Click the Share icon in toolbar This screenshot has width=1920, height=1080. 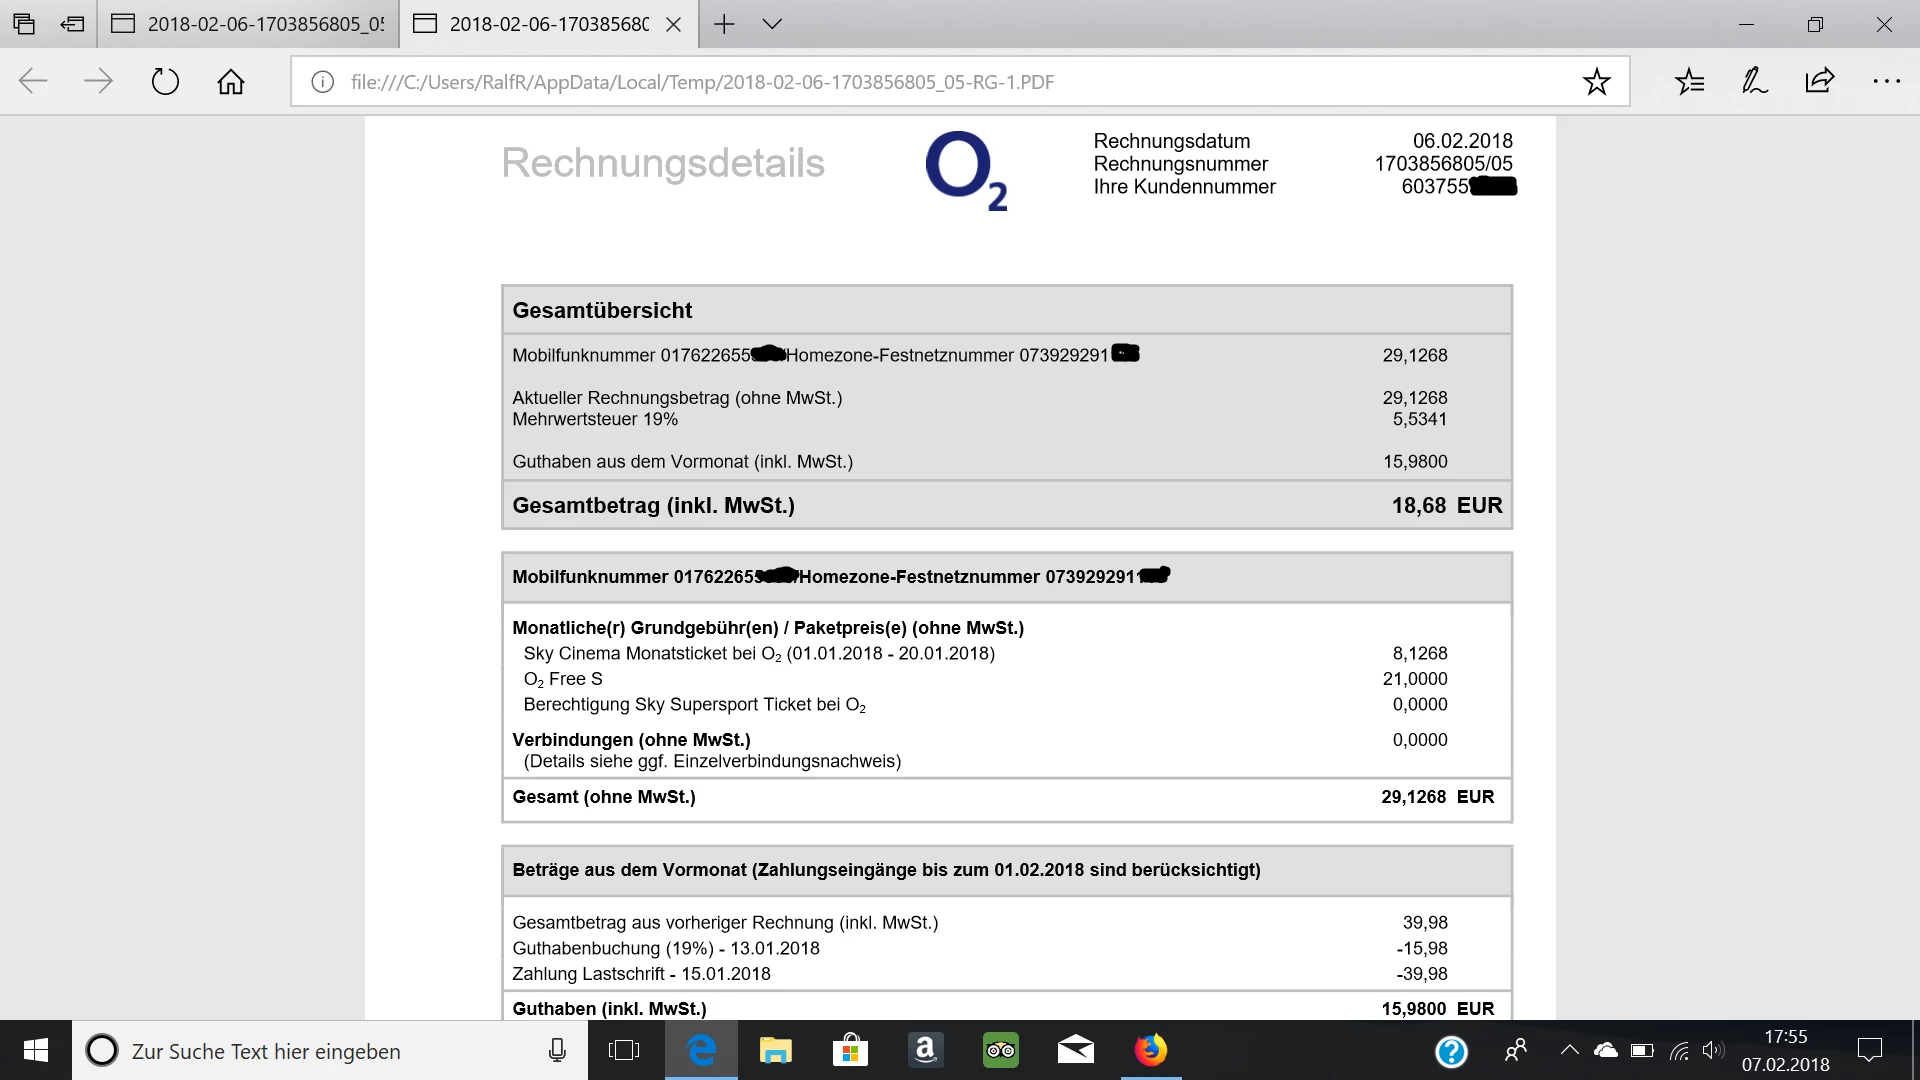pos(1820,81)
